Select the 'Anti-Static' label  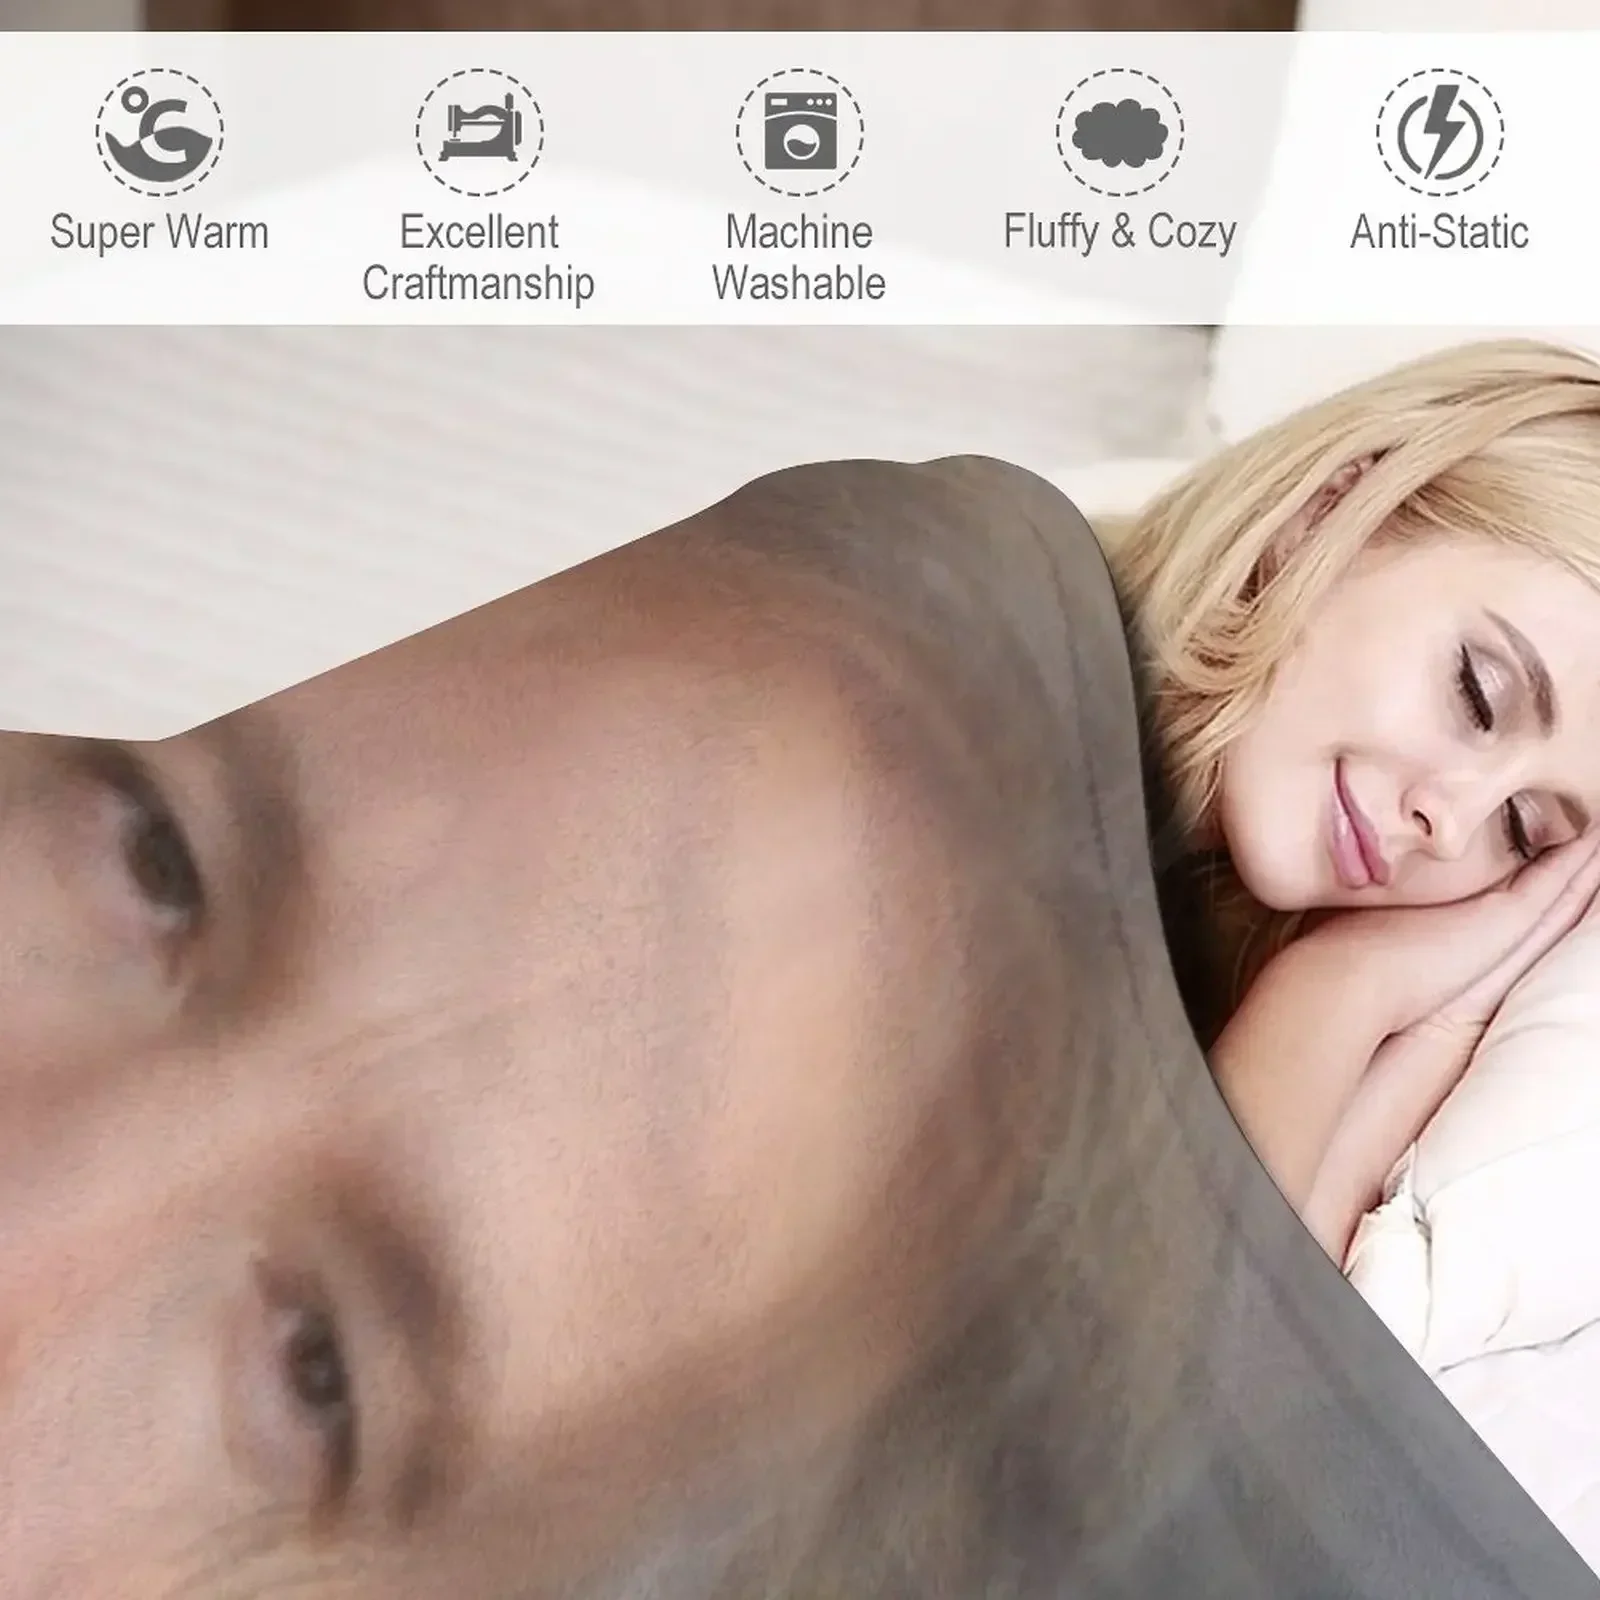[x=1440, y=232]
